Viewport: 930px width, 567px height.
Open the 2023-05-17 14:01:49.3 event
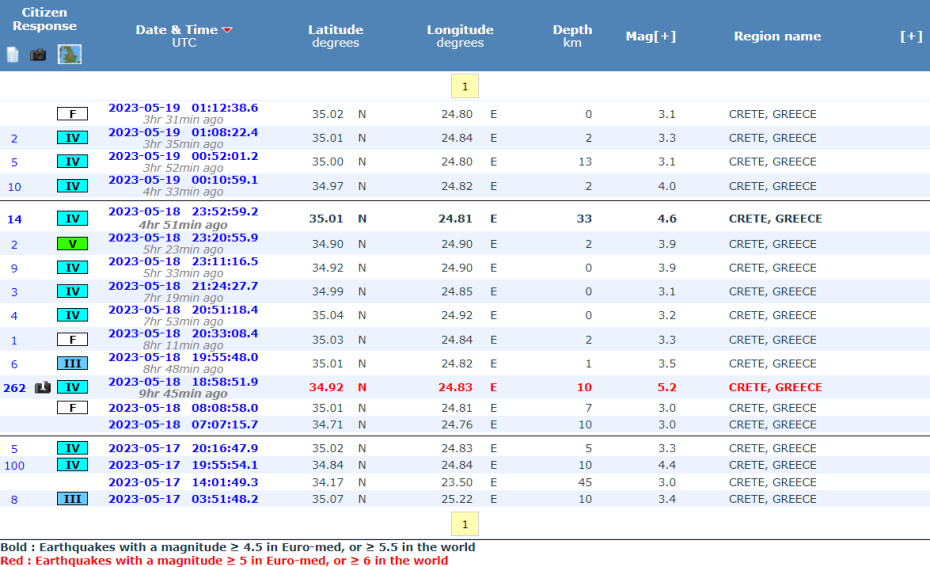(183, 482)
